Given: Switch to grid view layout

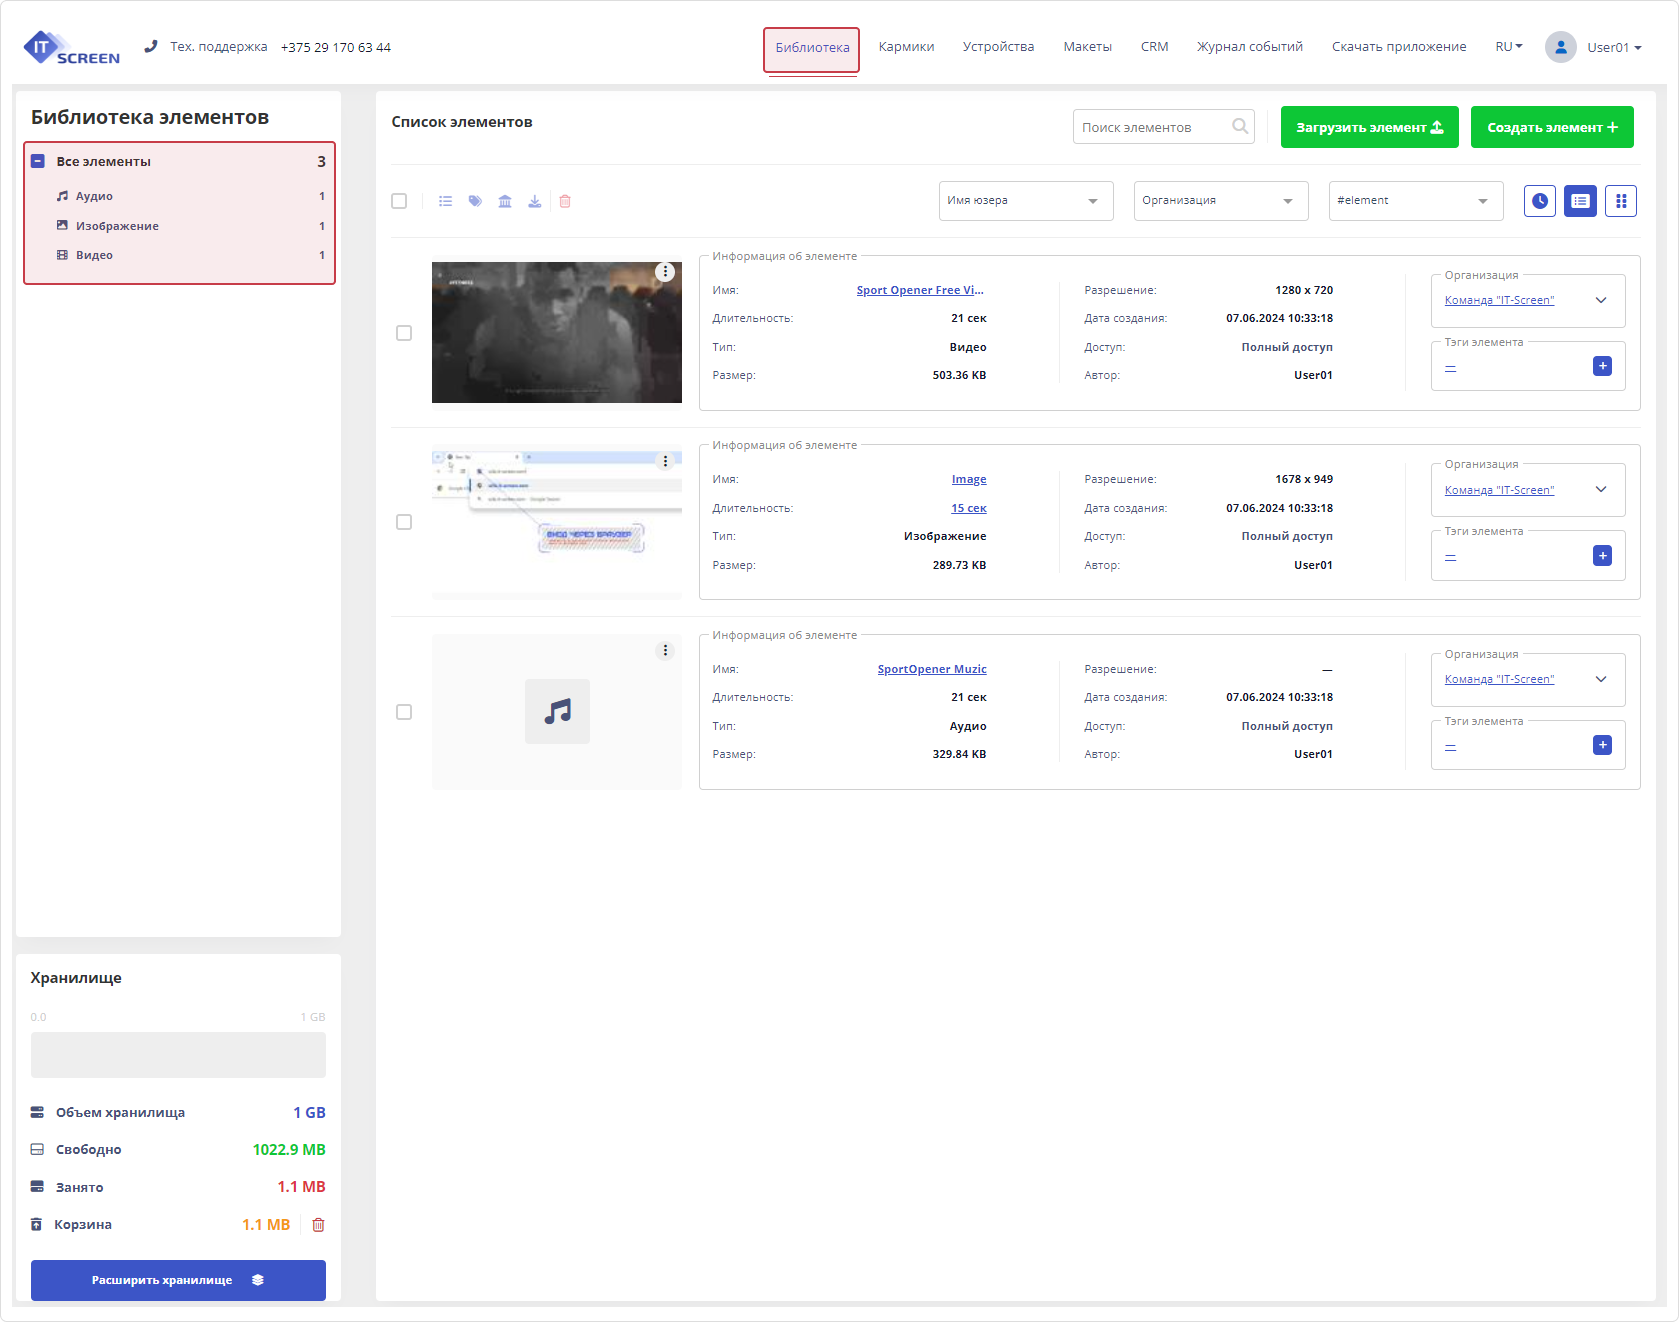Looking at the screenshot, I should click(1620, 201).
